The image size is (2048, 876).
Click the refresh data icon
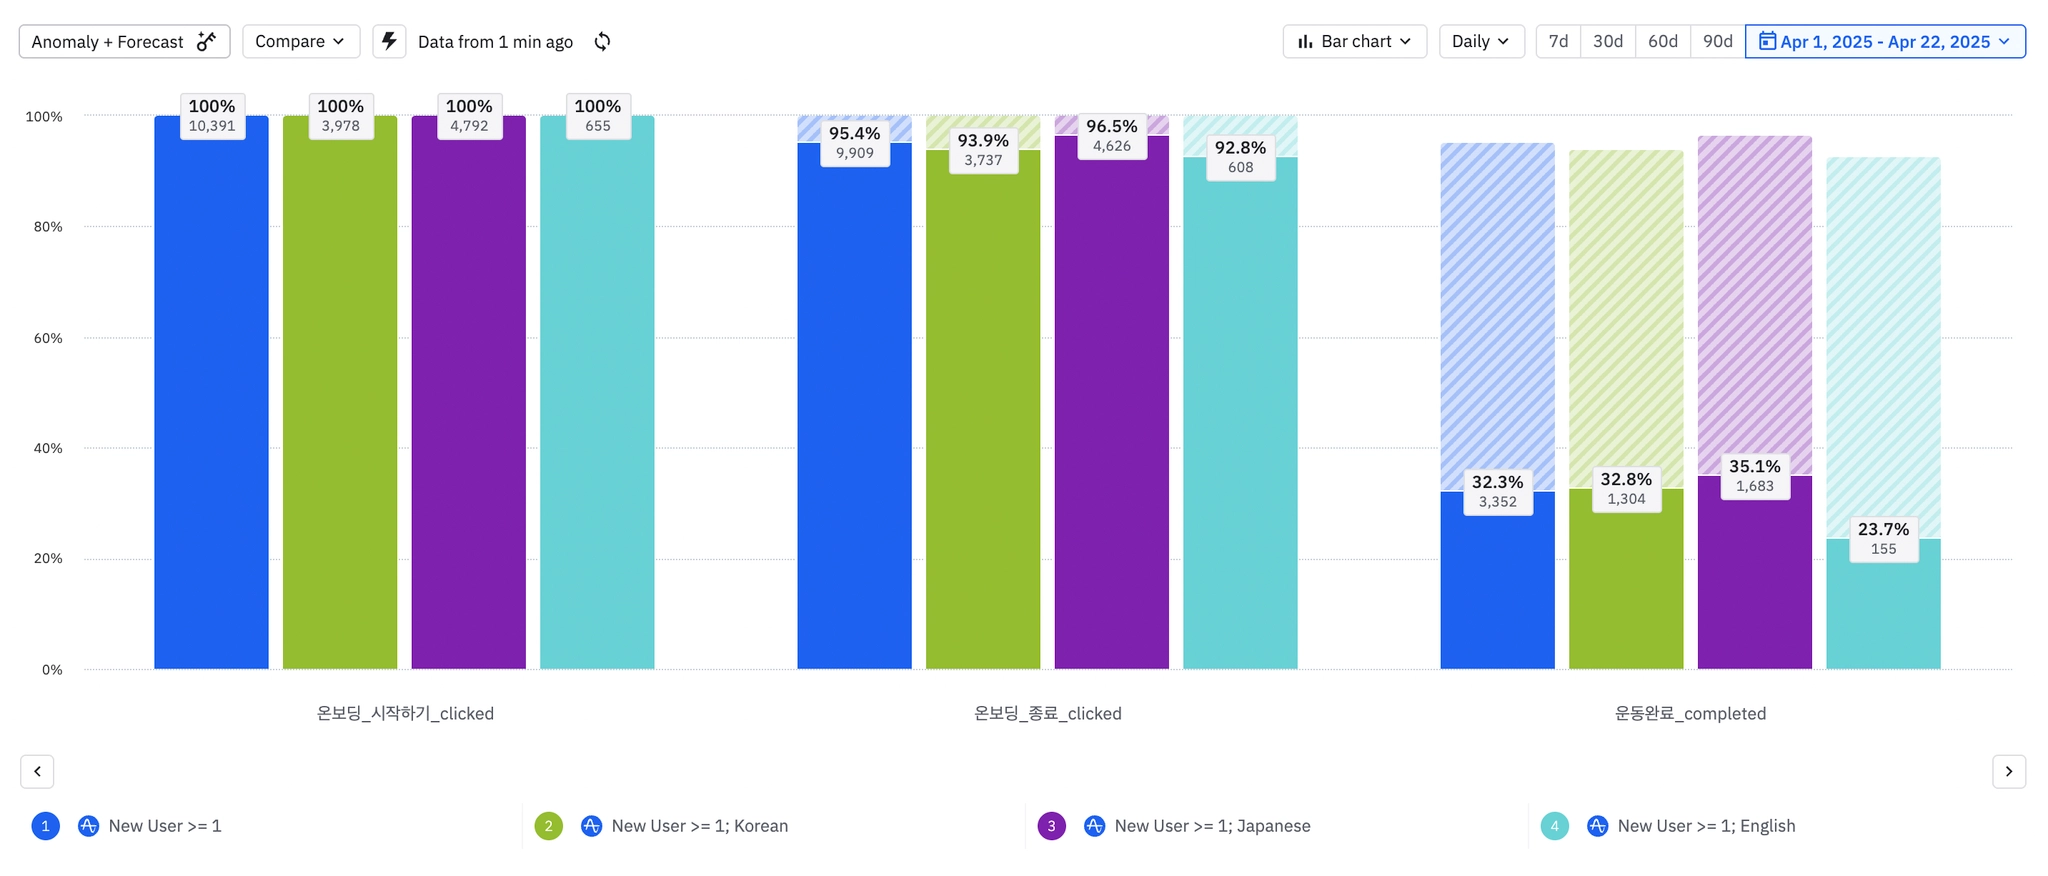[602, 41]
